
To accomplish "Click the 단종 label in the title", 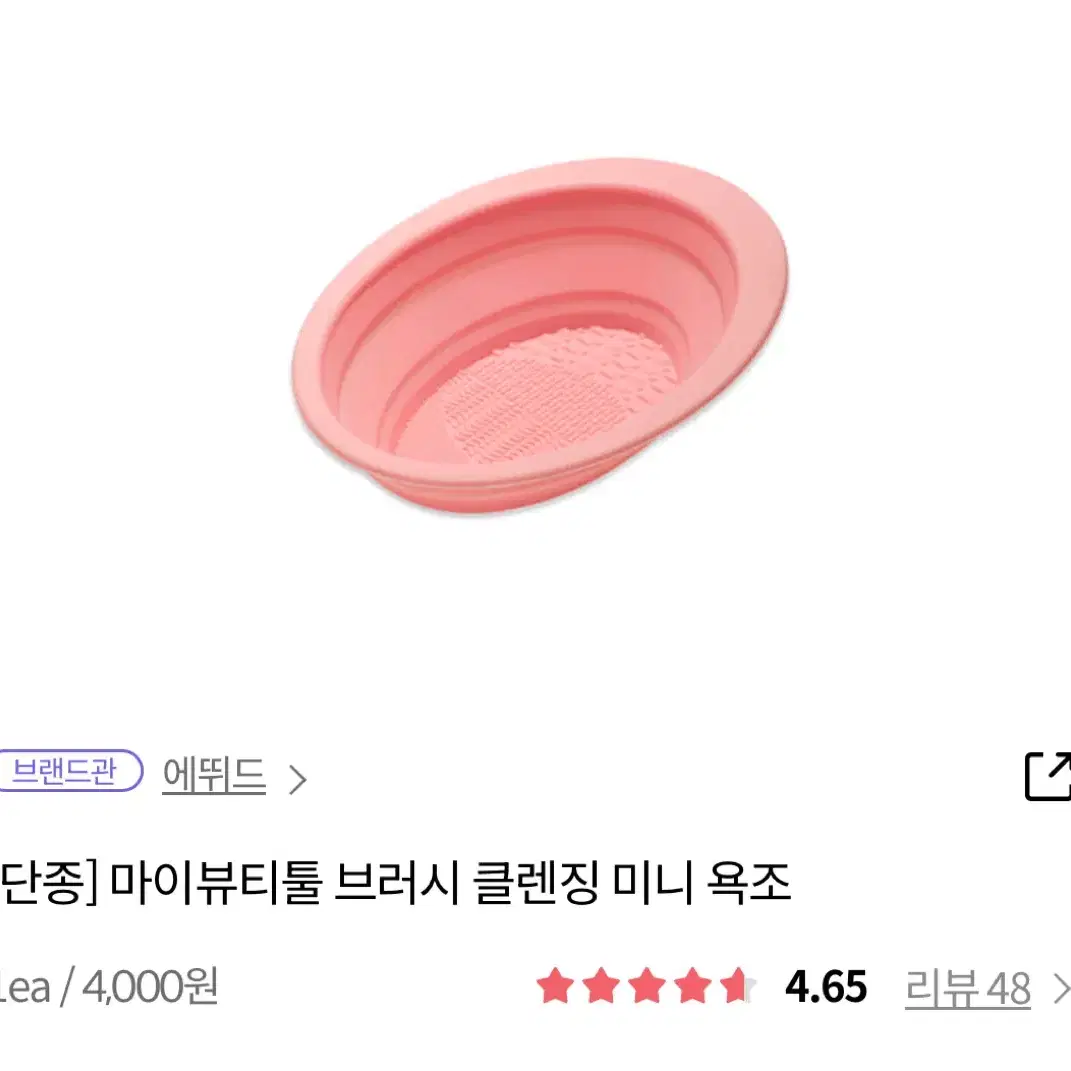I will [45, 883].
